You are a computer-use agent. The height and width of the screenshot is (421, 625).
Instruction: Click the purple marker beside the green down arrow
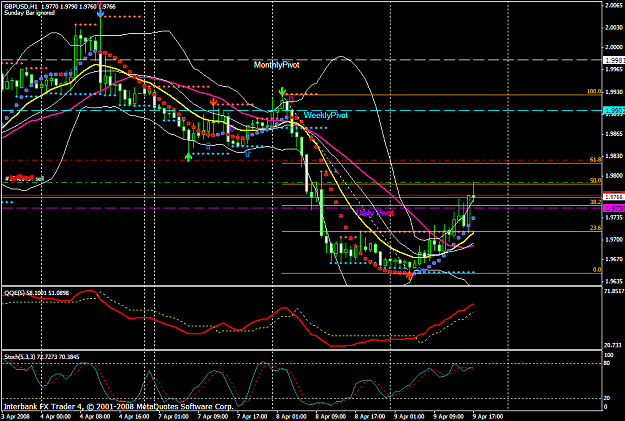[x=291, y=98]
